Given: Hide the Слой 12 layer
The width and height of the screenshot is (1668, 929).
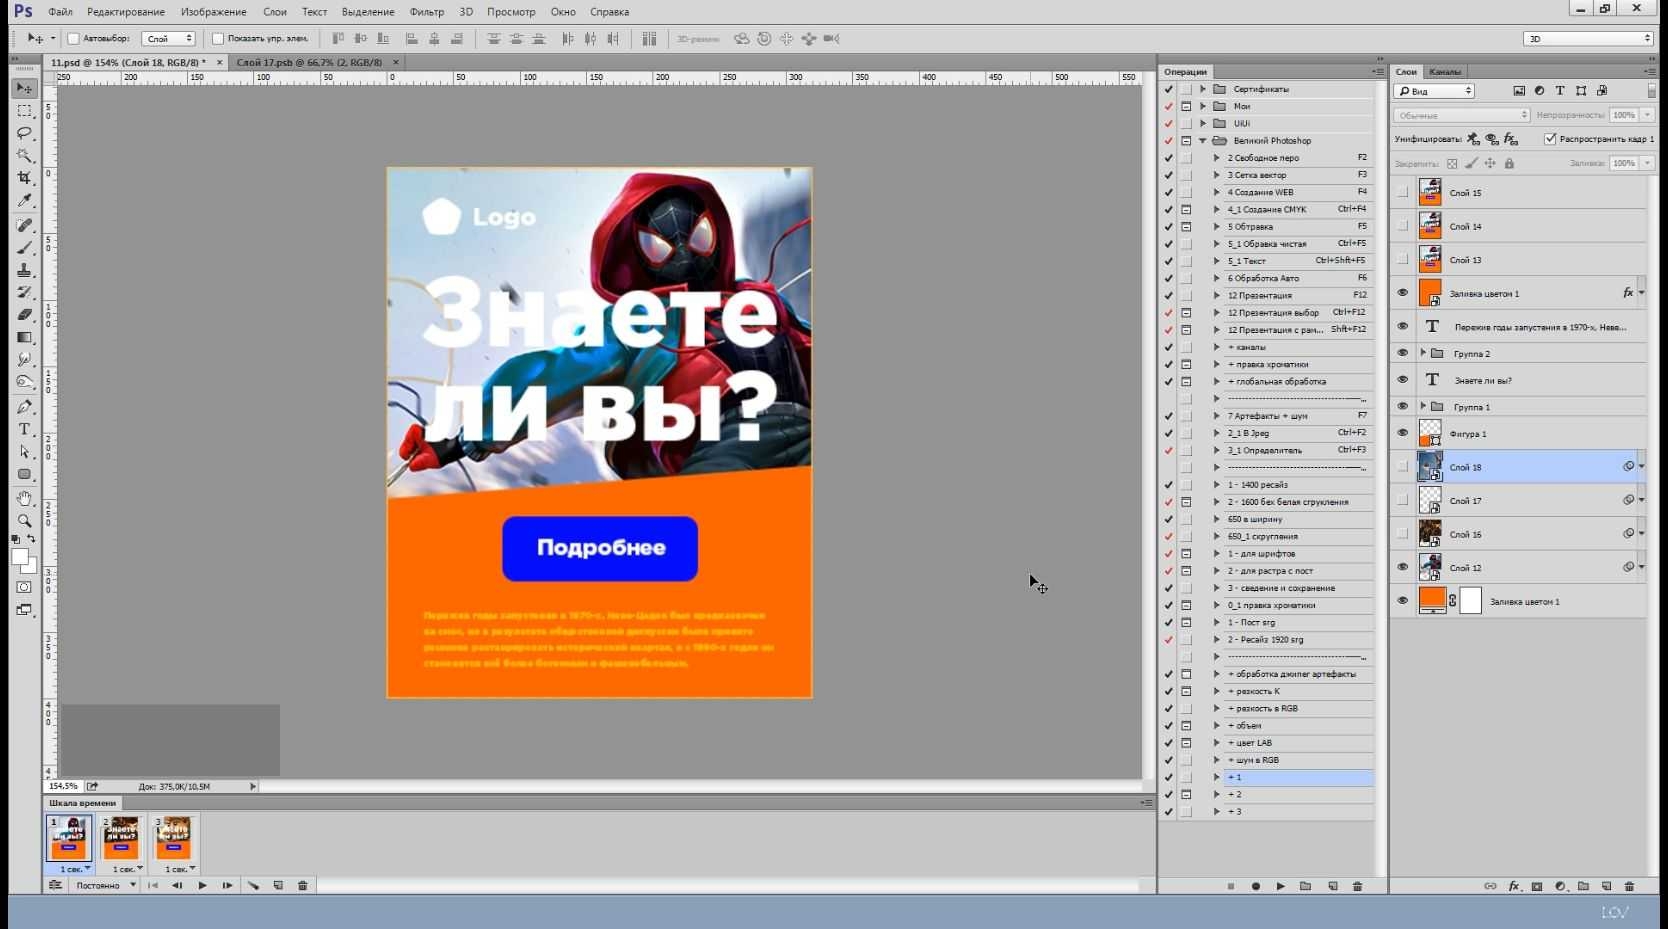Looking at the screenshot, I should (x=1402, y=567).
